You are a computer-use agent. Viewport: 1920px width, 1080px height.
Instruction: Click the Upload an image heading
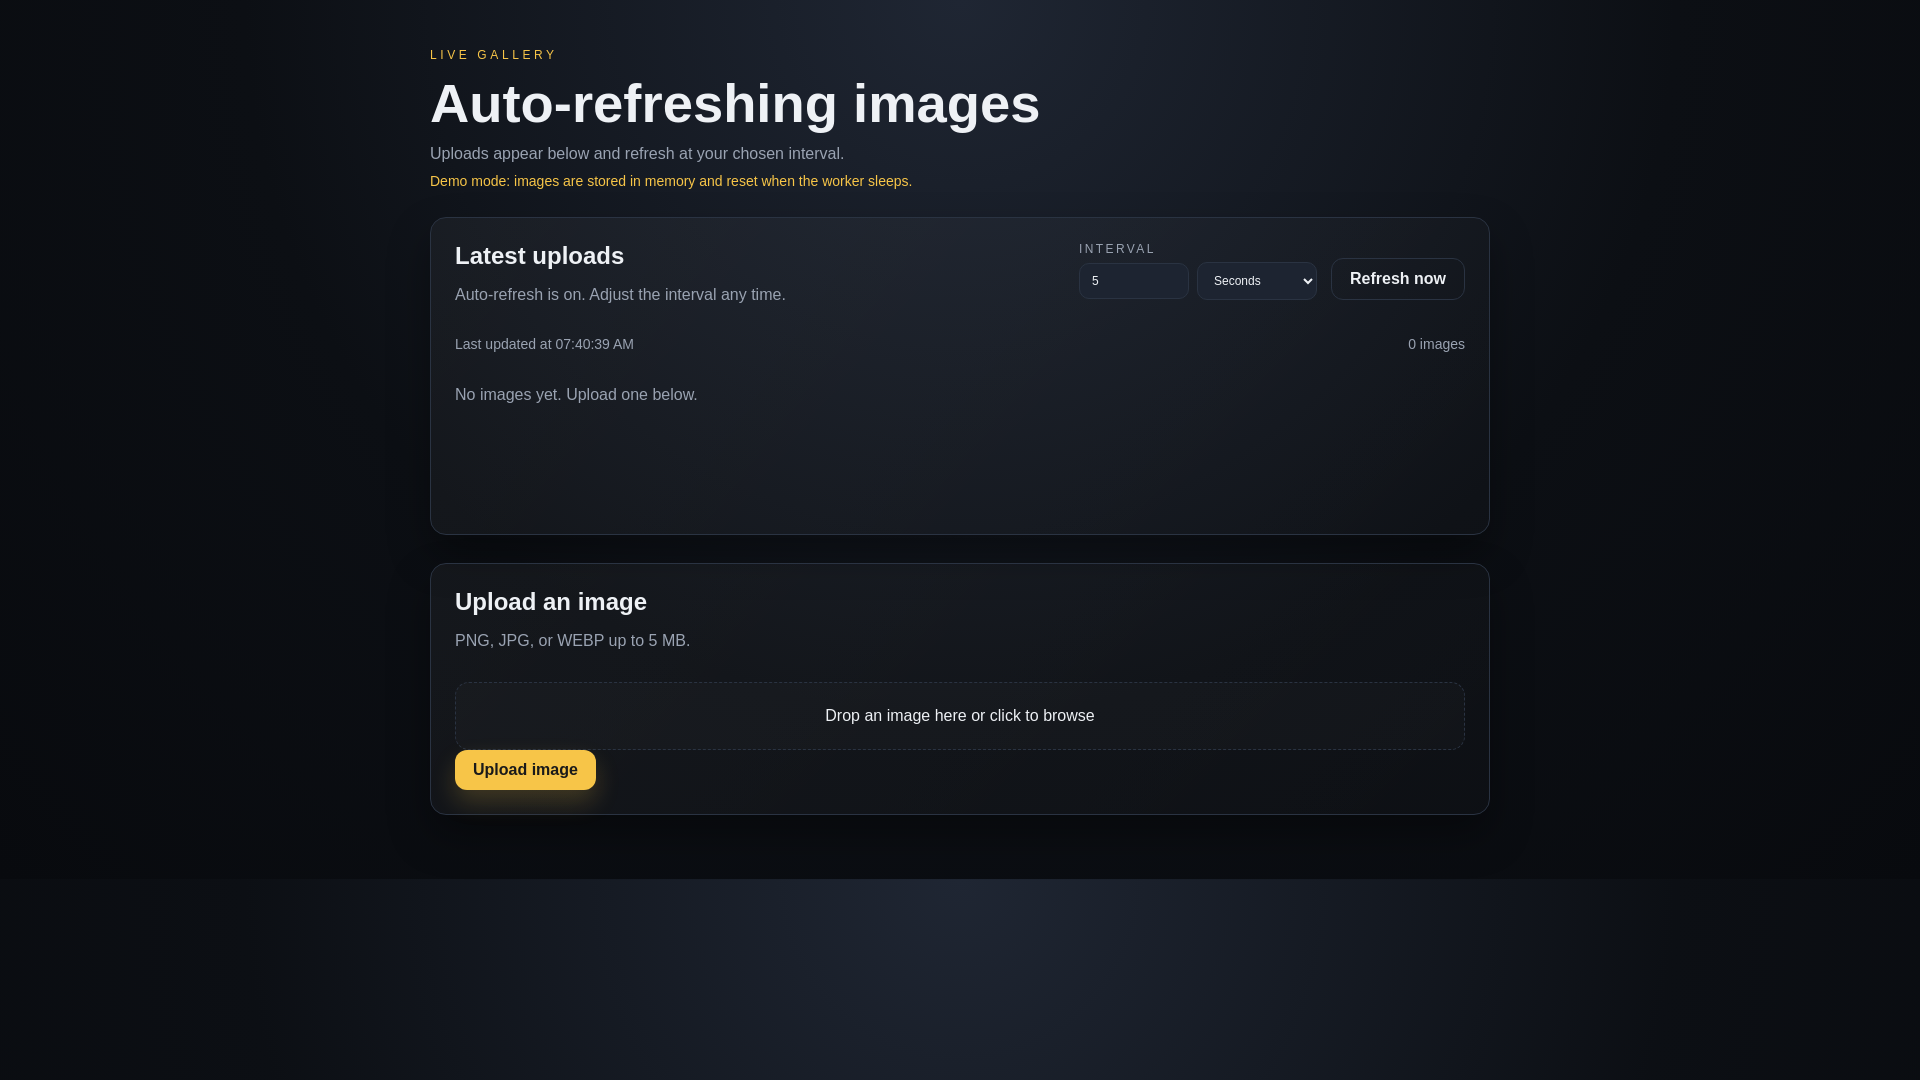551,602
